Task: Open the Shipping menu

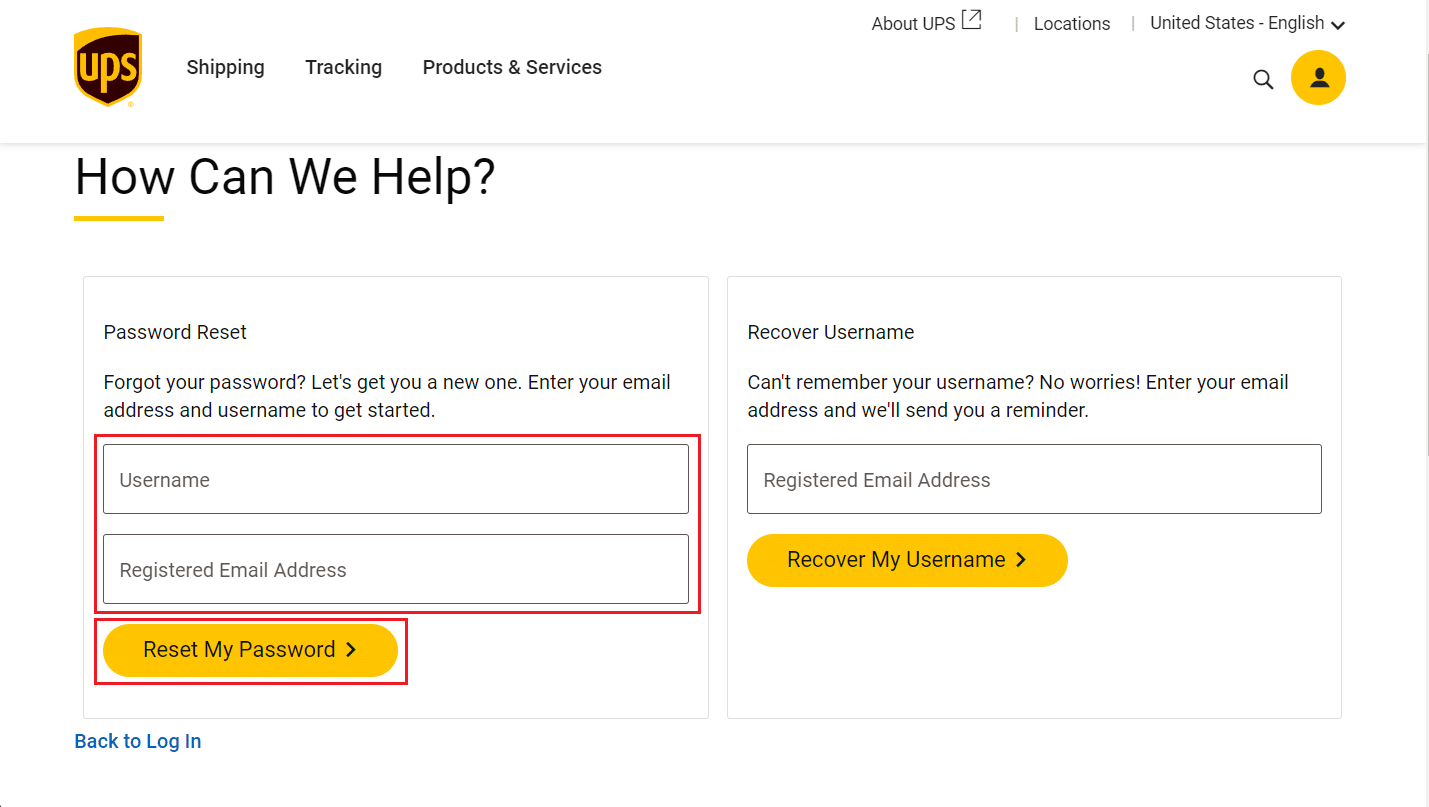Action: pyautogui.click(x=226, y=67)
